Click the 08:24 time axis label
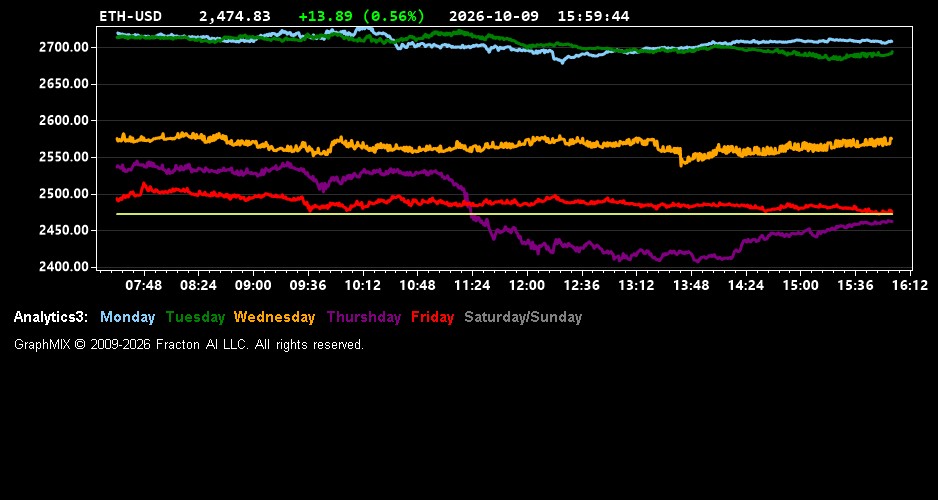 pos(199,286)
